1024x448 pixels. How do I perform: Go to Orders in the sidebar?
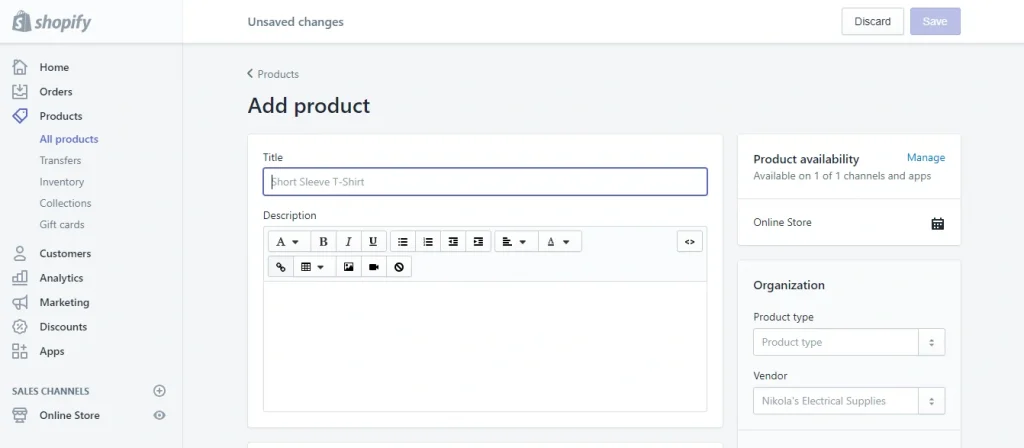[x=56, y=92]
